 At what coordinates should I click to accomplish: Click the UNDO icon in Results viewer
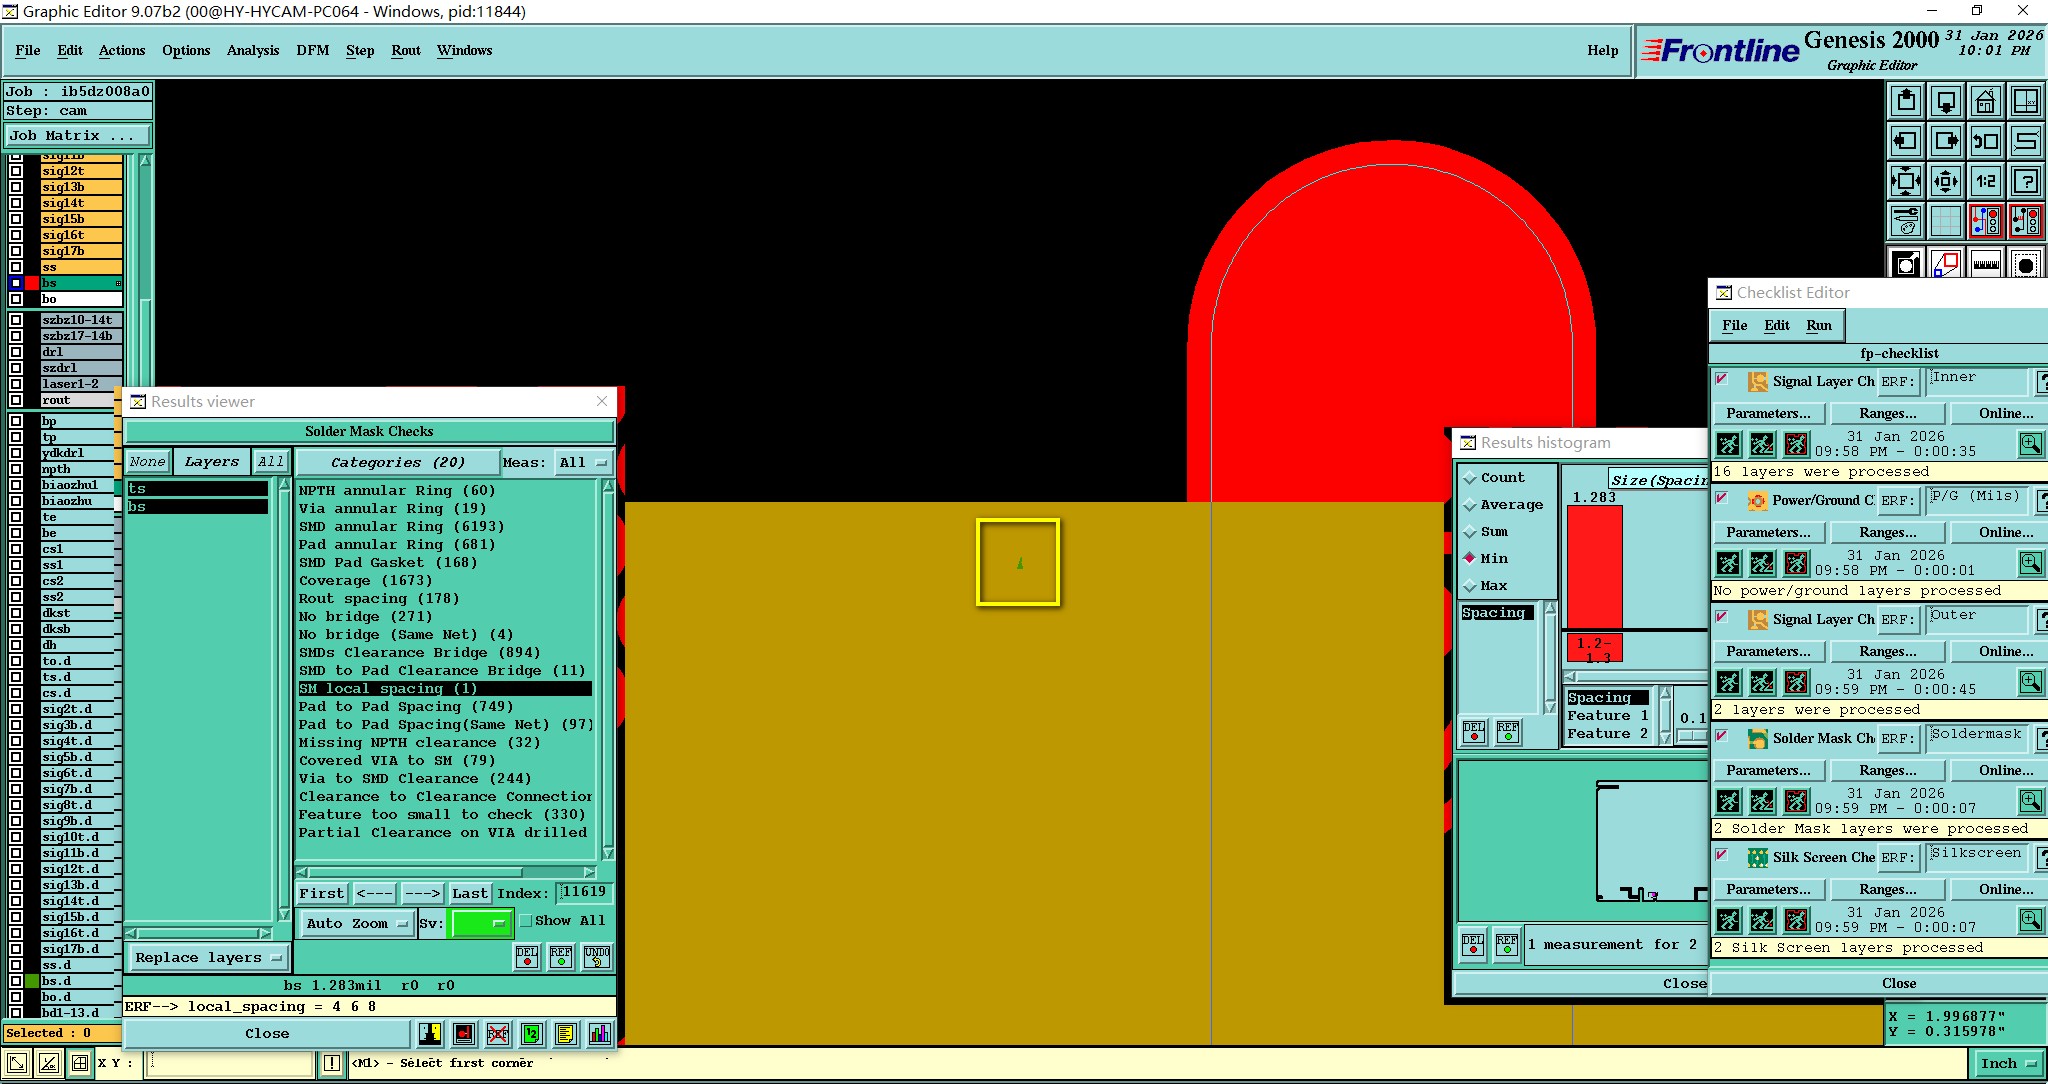point(596,957)
